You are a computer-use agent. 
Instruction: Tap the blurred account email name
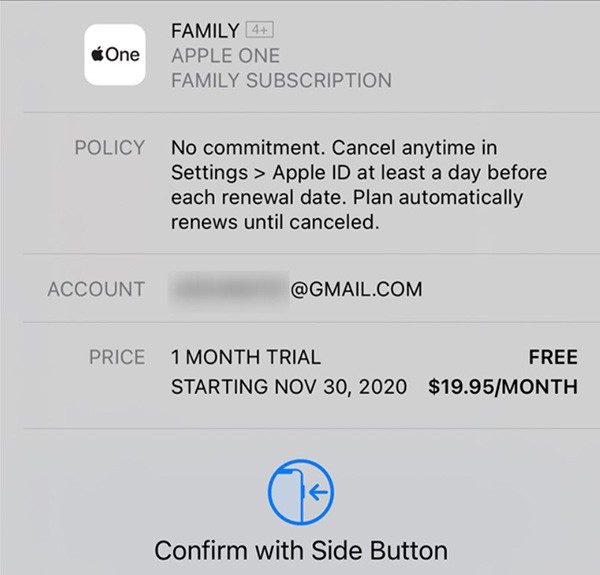click(228, 290)
